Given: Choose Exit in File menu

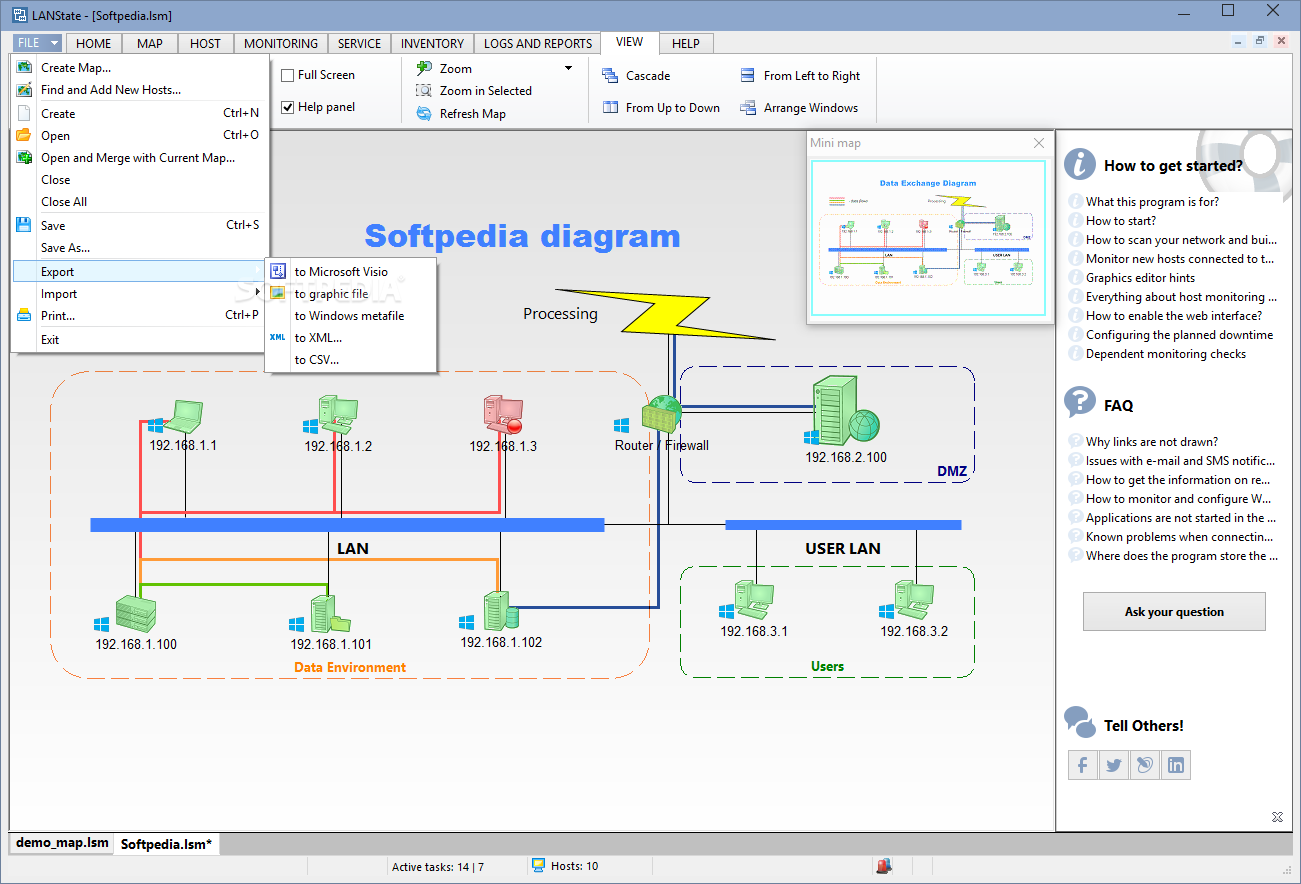Looking at the screenshot, I should coord(140,339).
